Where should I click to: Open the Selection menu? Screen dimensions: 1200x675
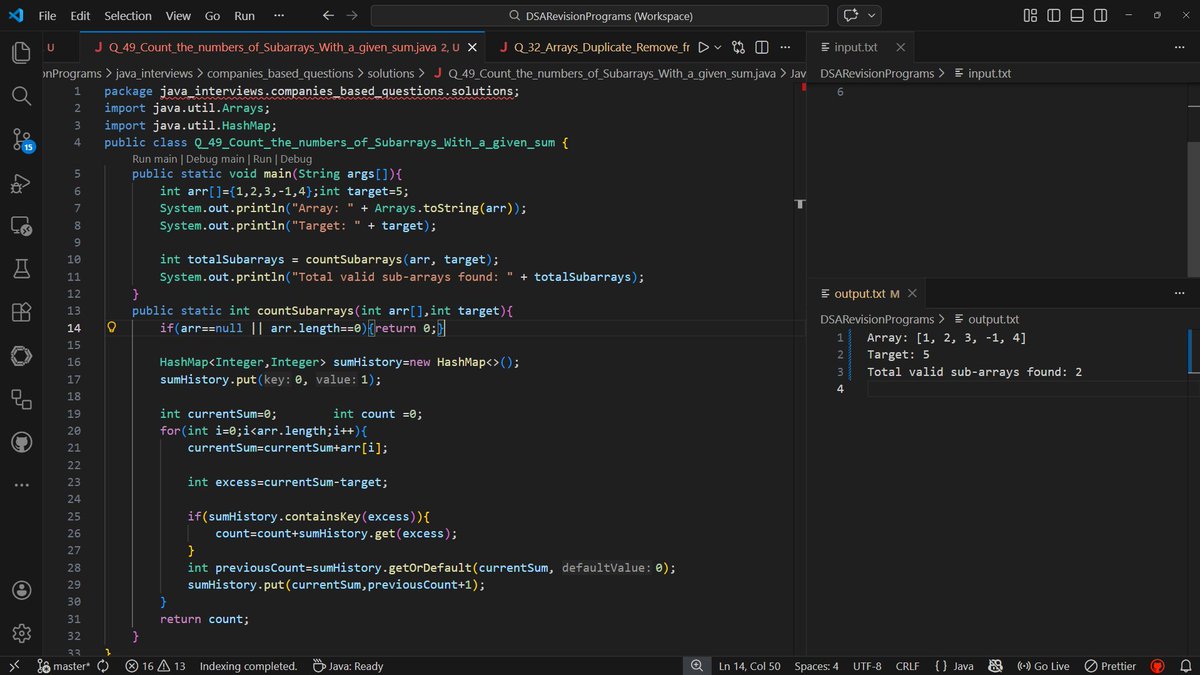128,16
